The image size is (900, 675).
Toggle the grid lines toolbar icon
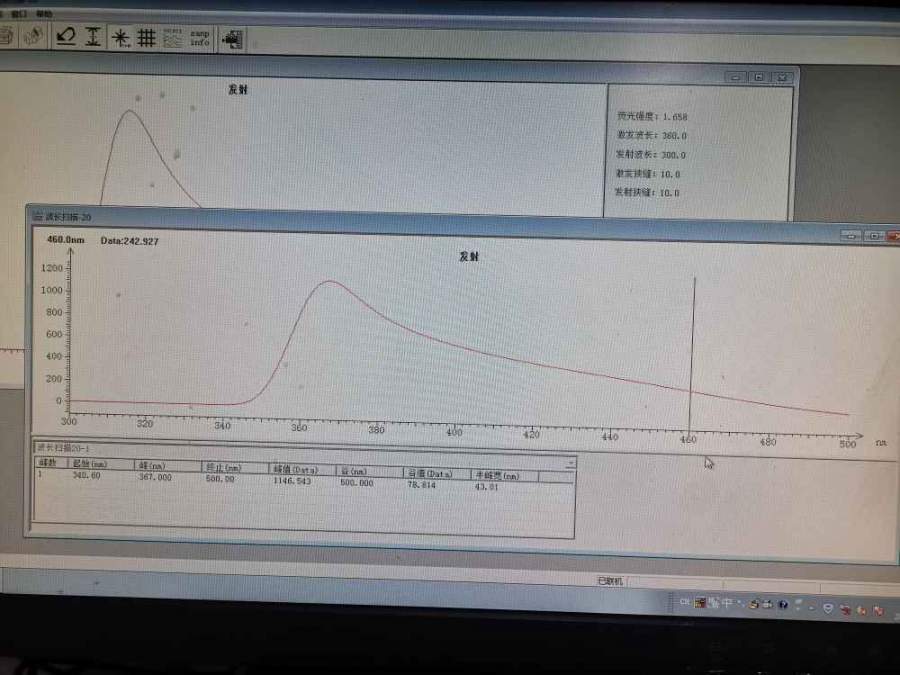coord(146,38)
